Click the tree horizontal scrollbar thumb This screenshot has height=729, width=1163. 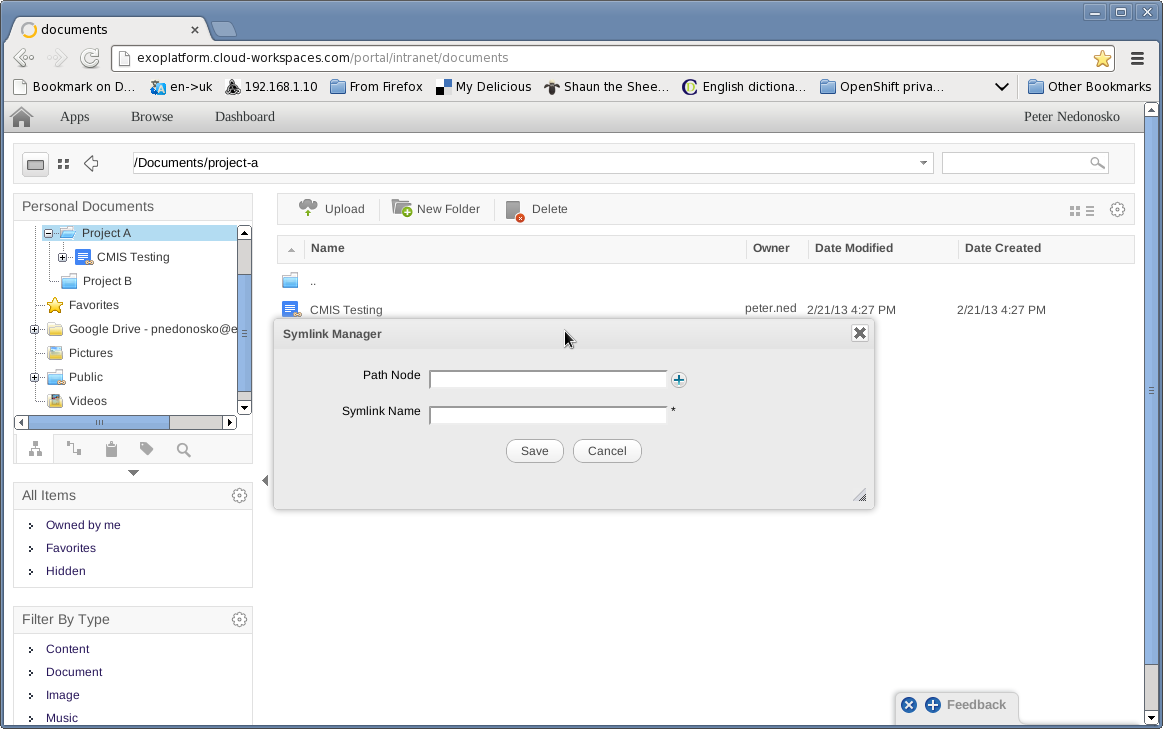click(99, 423)
